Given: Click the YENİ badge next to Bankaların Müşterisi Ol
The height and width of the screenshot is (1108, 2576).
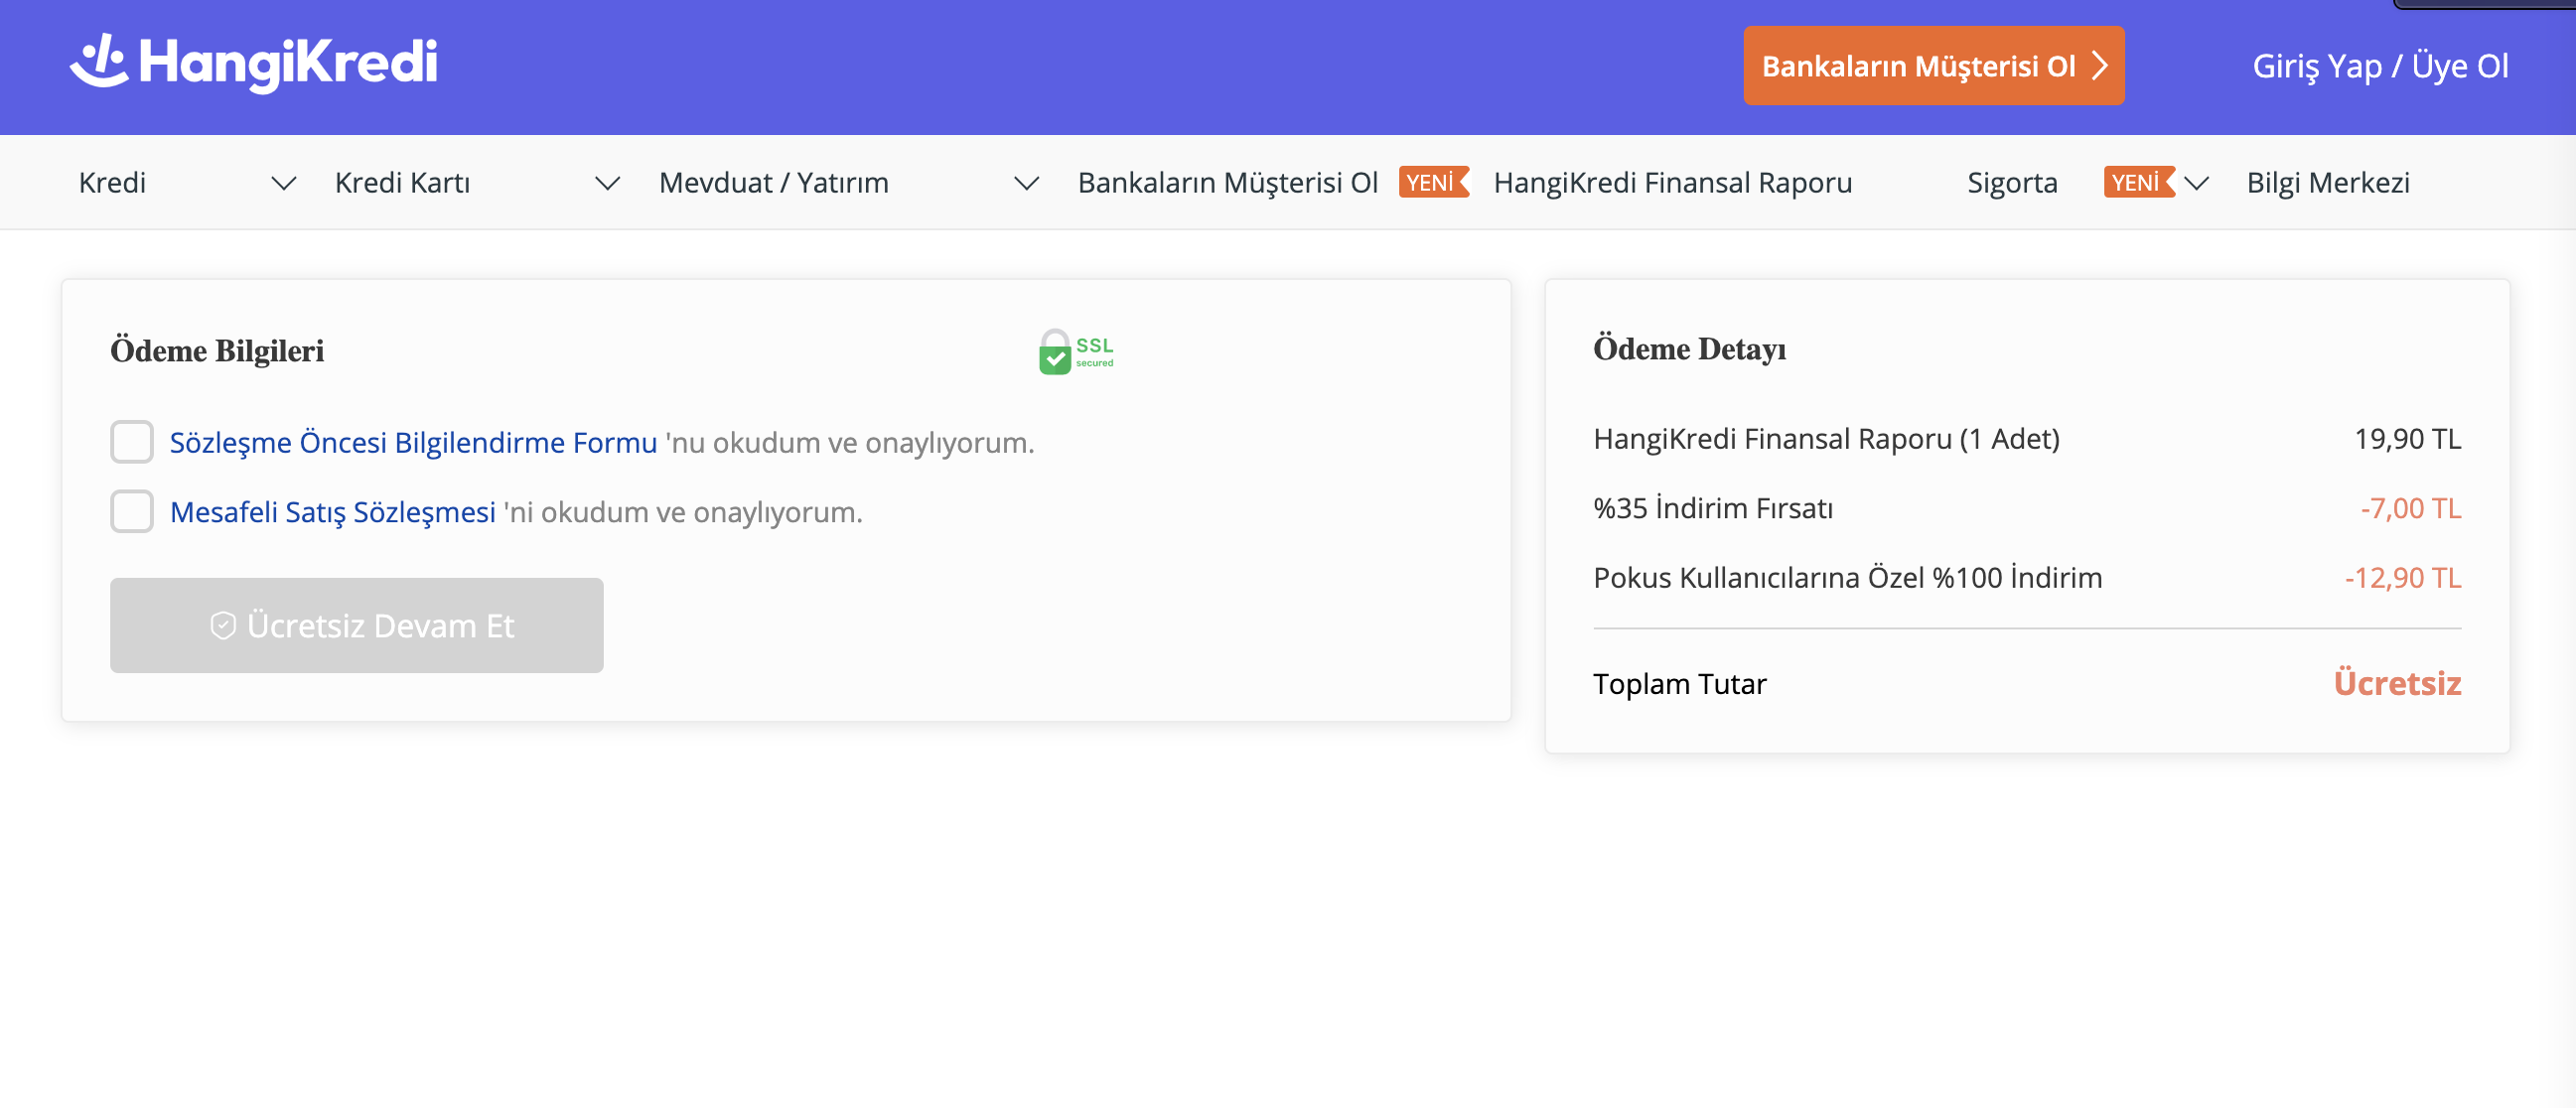Looking at the screenshot, I should tap(1432, 182).
